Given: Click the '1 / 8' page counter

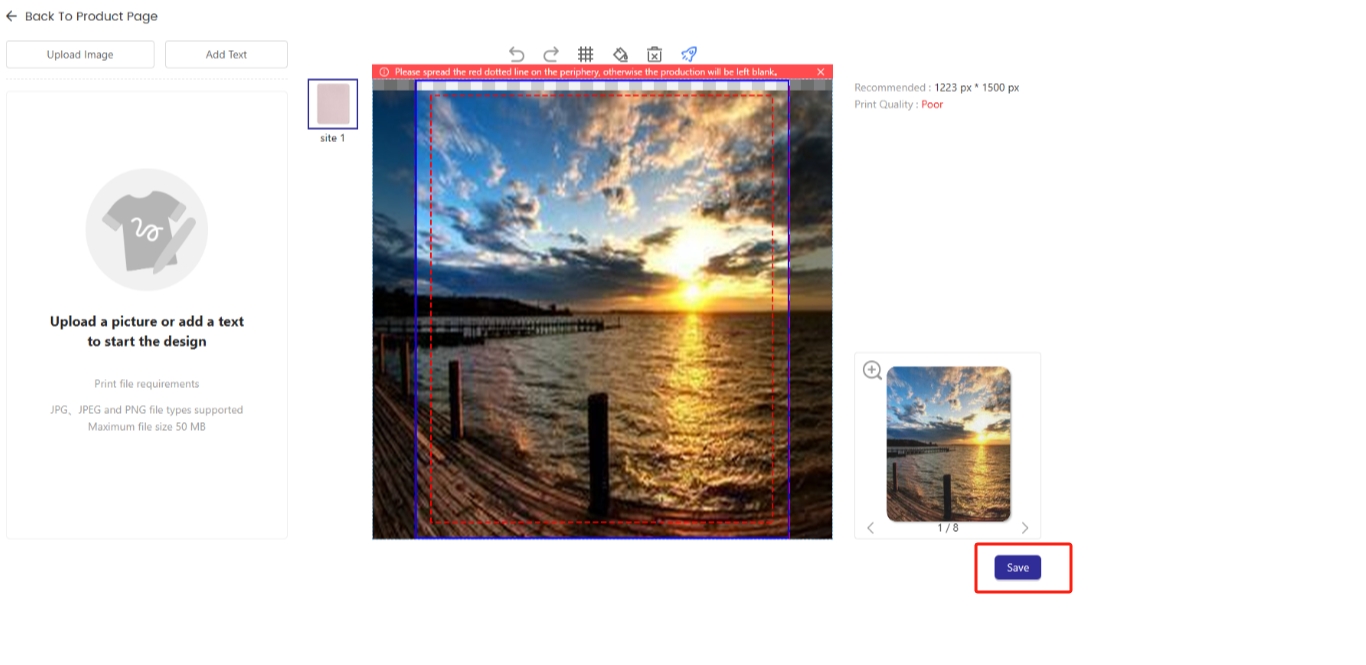Looking at the screenshot, I should coord(947,528).
